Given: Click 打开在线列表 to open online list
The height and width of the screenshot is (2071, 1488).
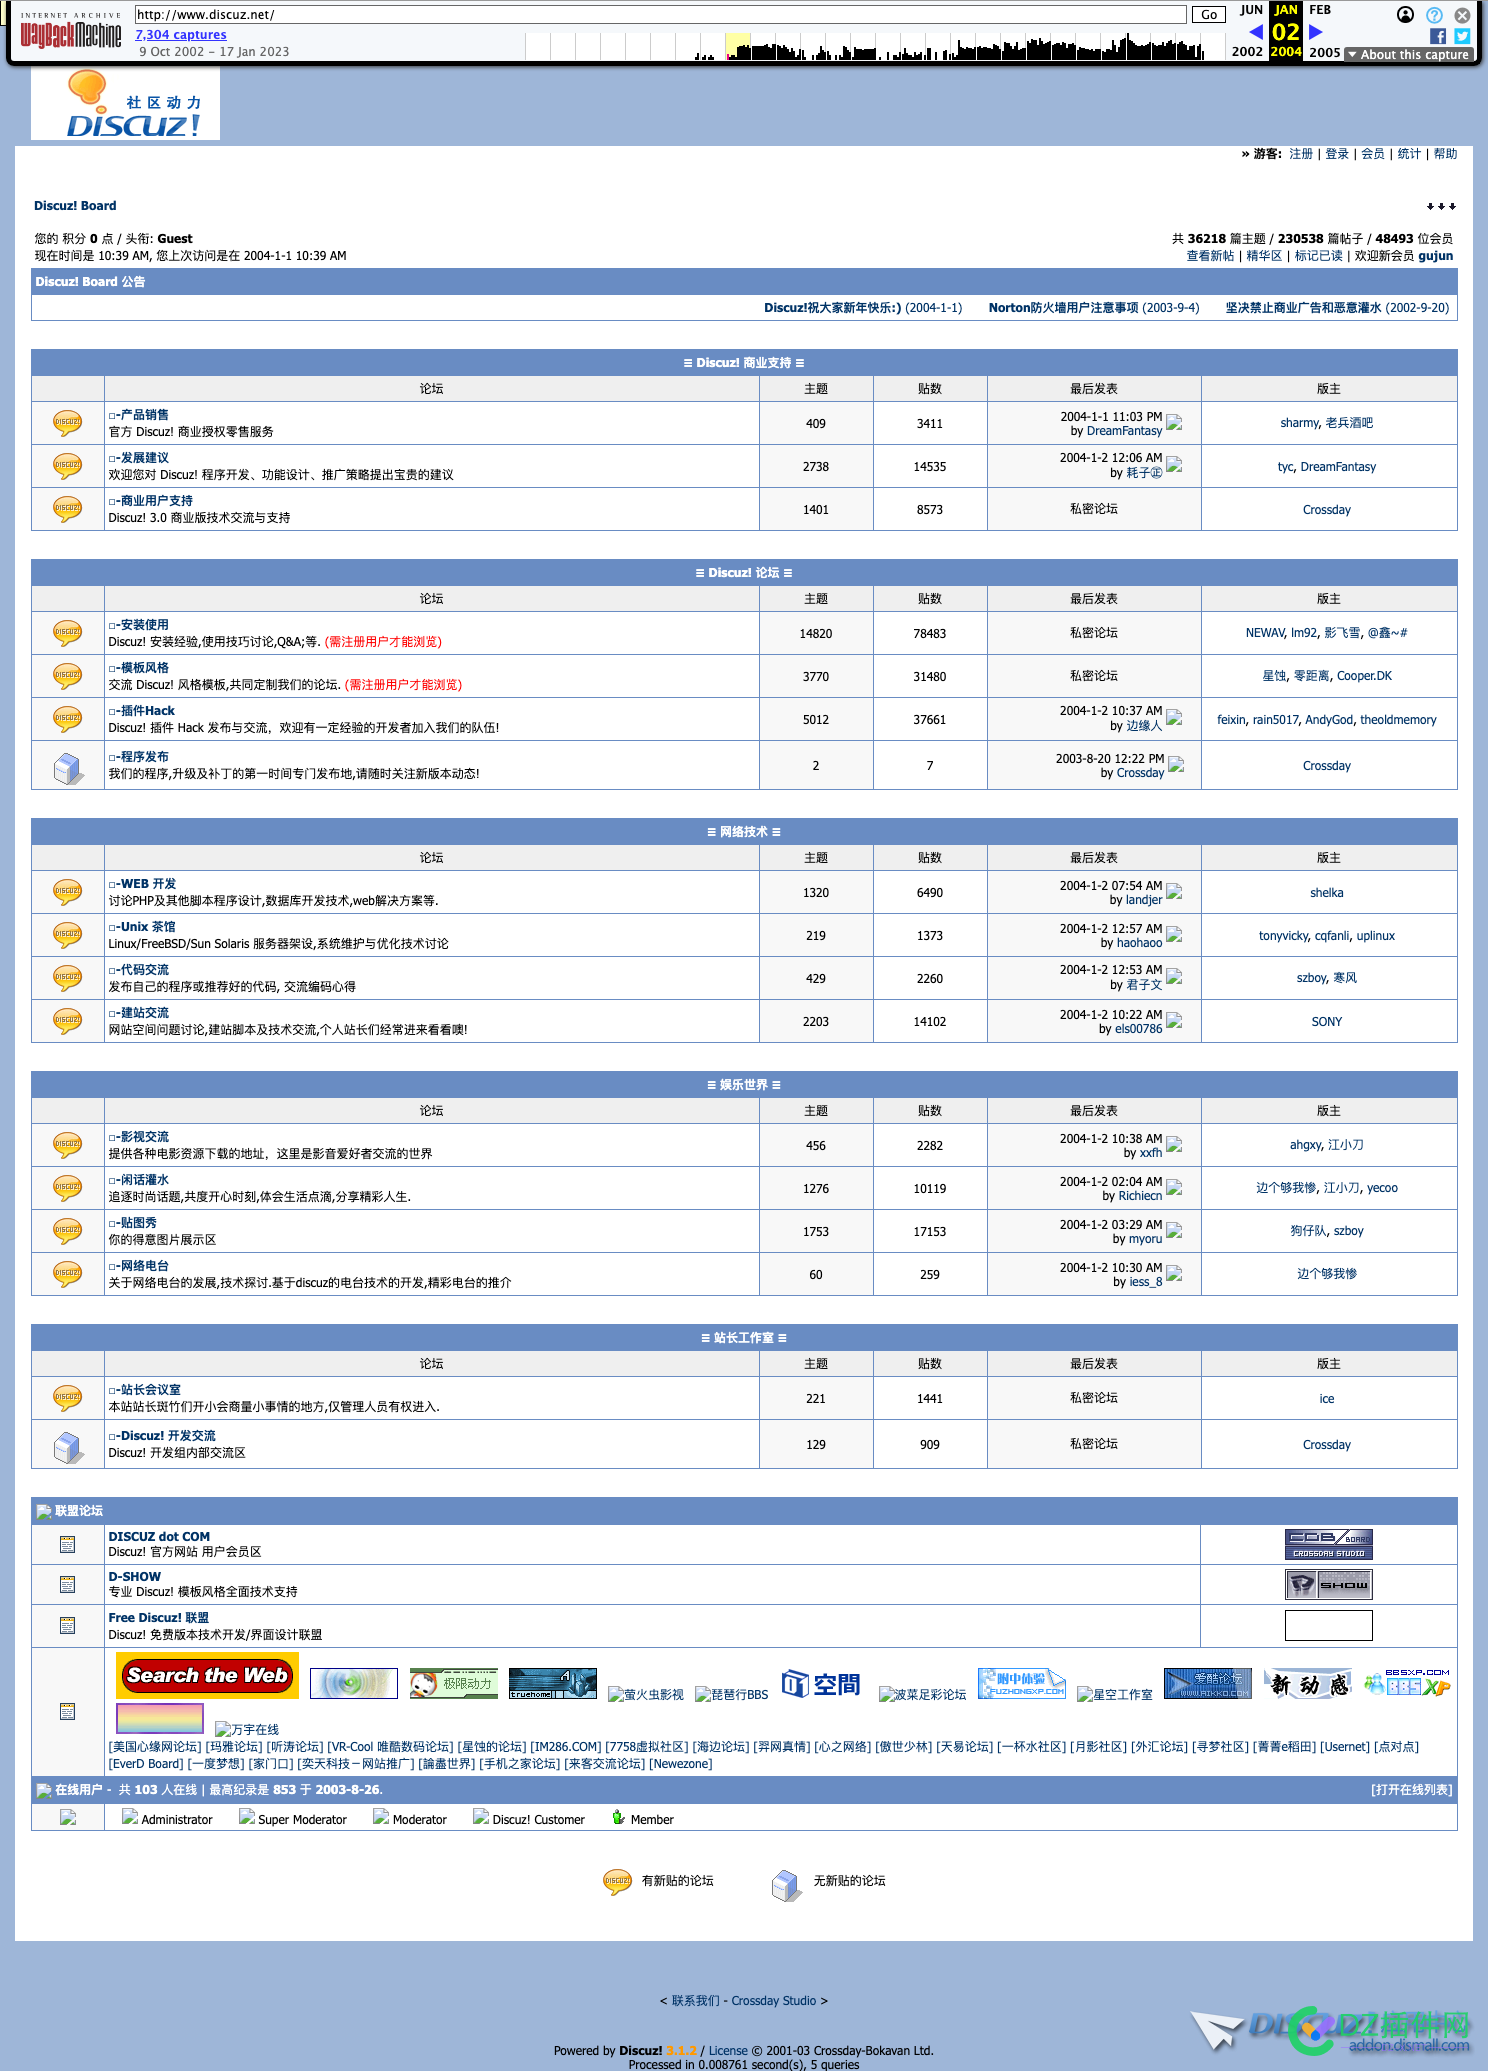Looking at the screenshot, I should click(x=1411, y=1790).
